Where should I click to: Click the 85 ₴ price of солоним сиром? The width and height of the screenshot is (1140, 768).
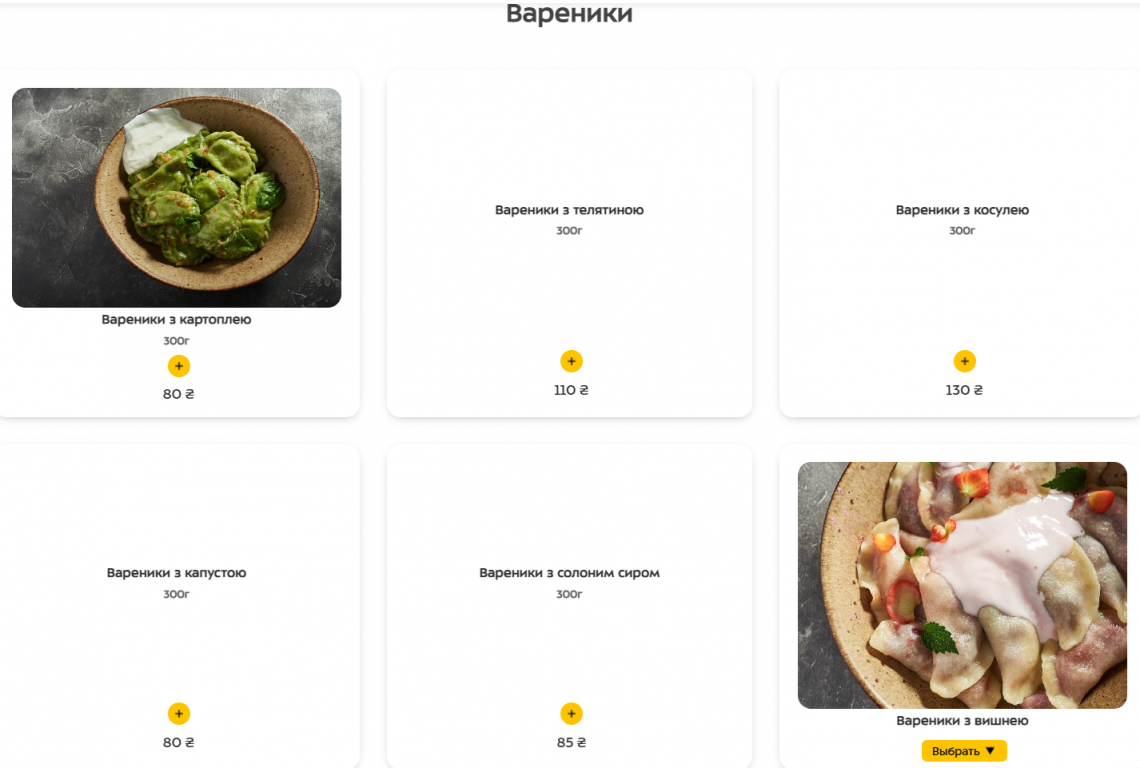(571, 743)
